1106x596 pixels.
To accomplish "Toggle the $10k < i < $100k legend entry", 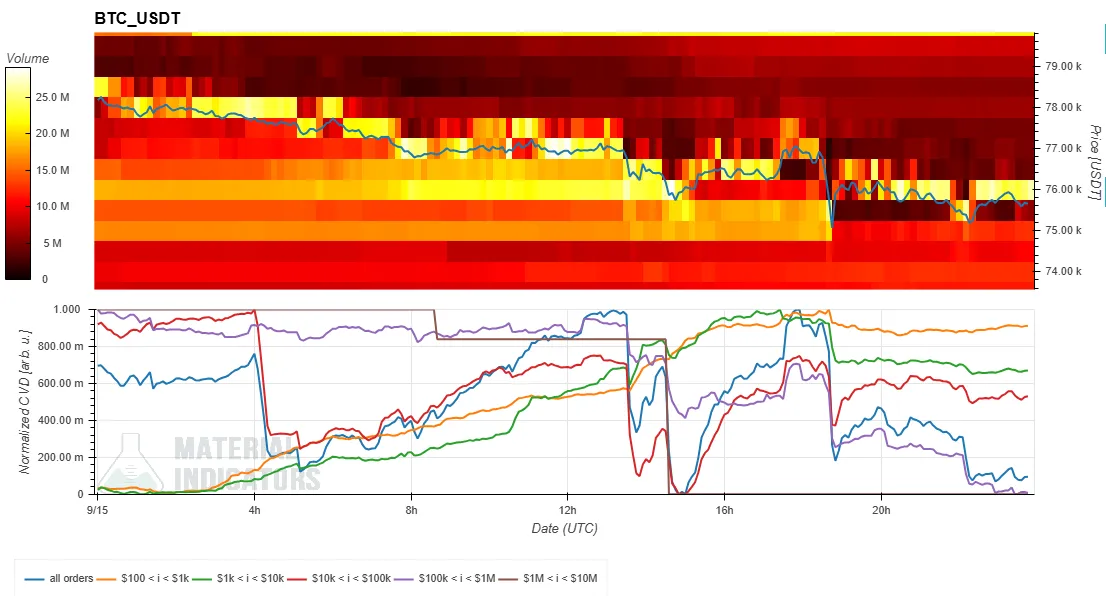I will tap(339, 578).
